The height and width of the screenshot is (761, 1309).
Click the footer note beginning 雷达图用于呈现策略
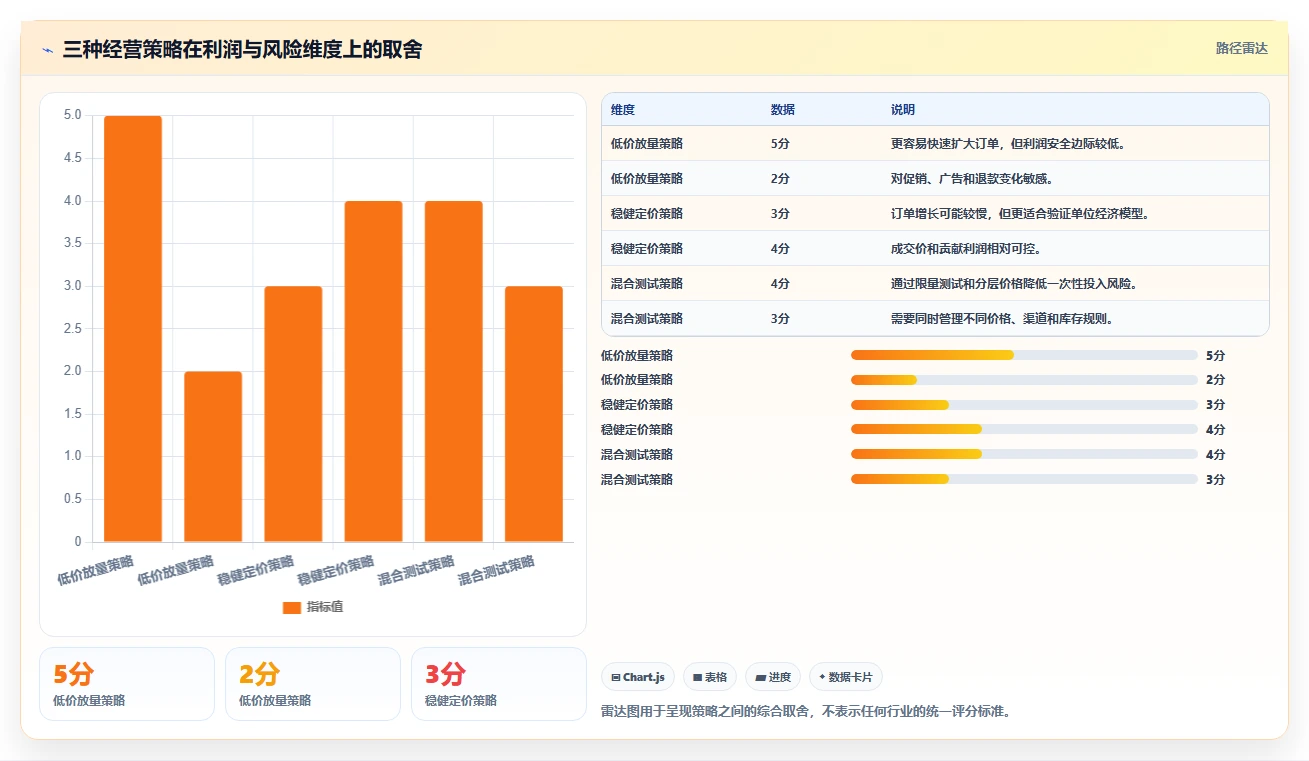(x=805, y=712)
